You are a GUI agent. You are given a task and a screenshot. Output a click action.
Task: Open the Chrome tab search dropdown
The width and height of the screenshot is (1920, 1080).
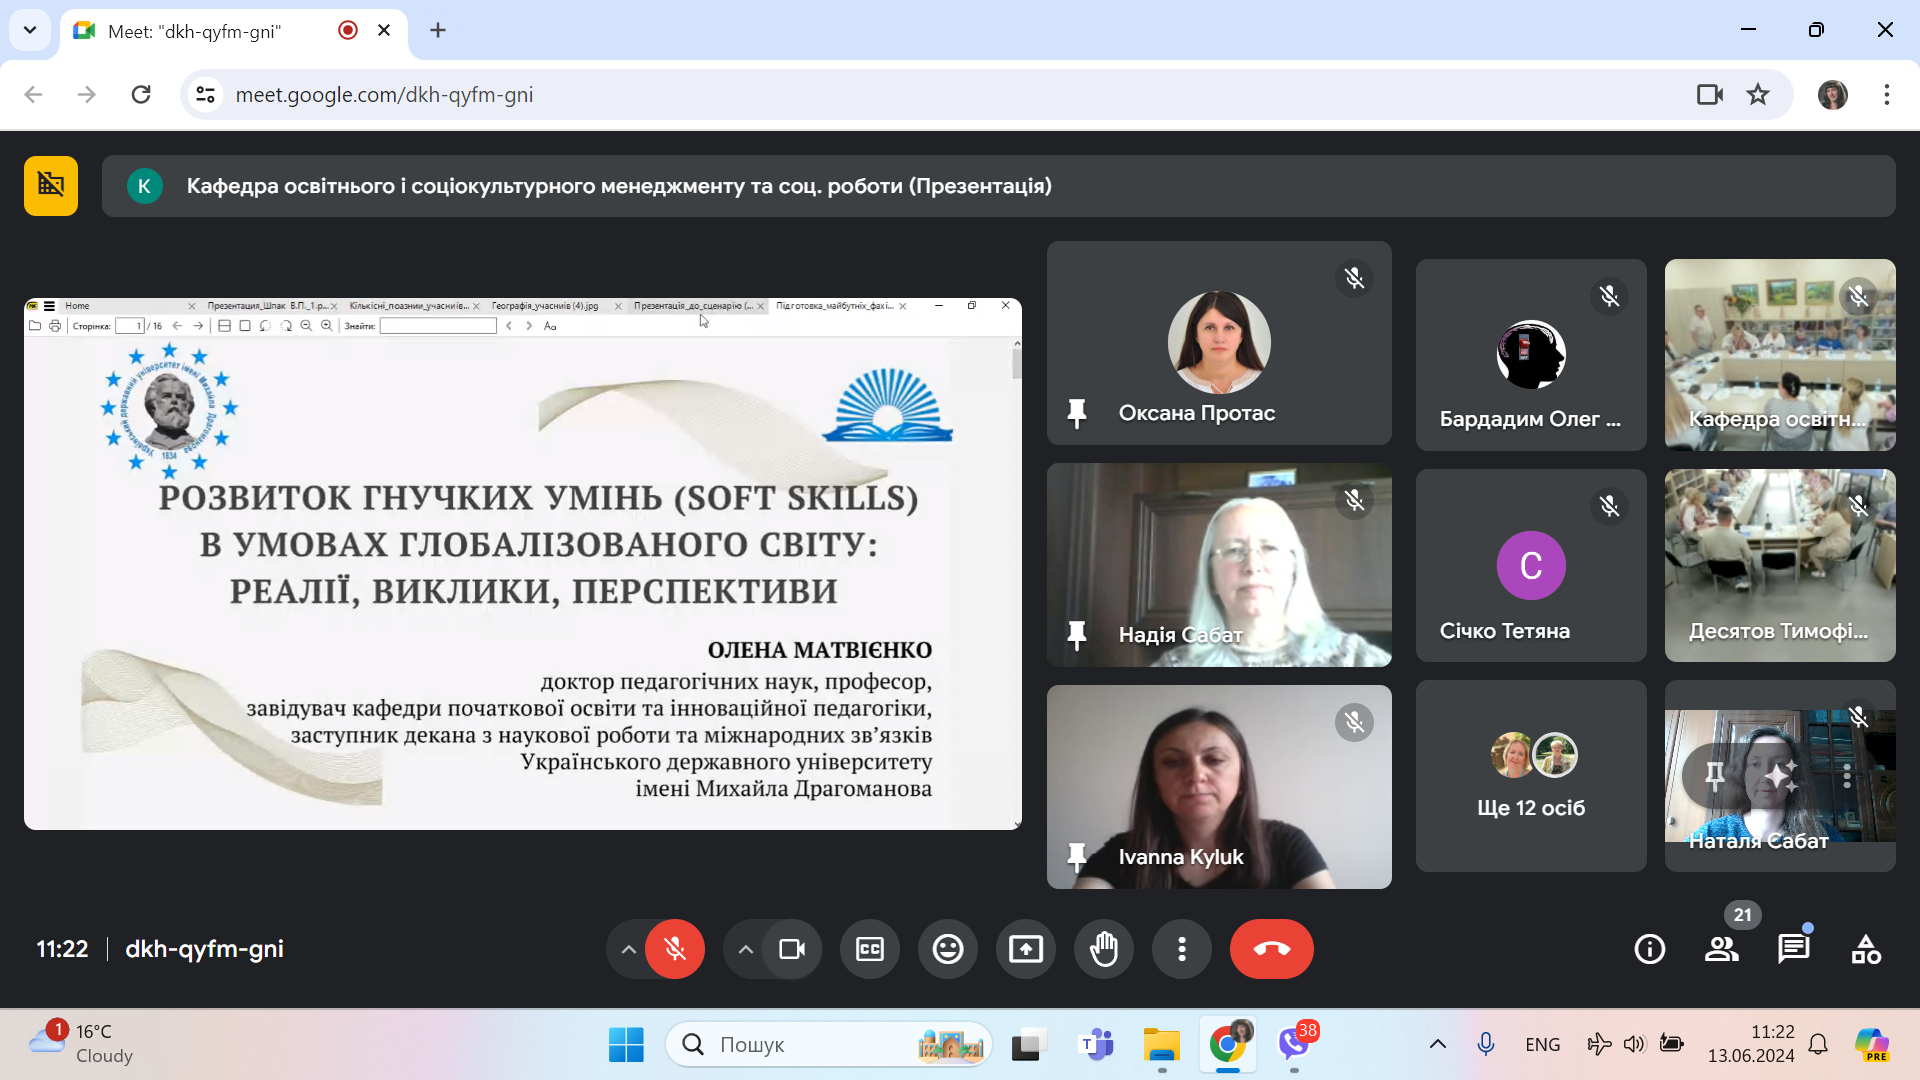coord(30,30)
